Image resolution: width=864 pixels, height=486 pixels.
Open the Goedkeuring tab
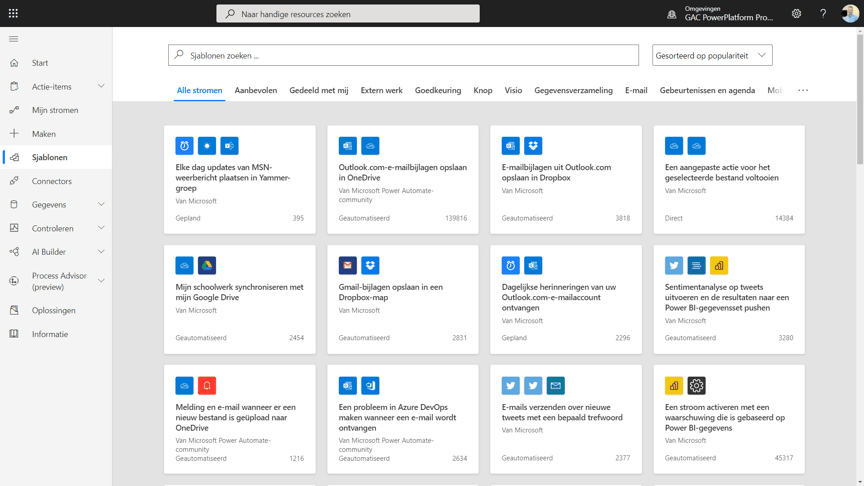click(x=438, y=90)
